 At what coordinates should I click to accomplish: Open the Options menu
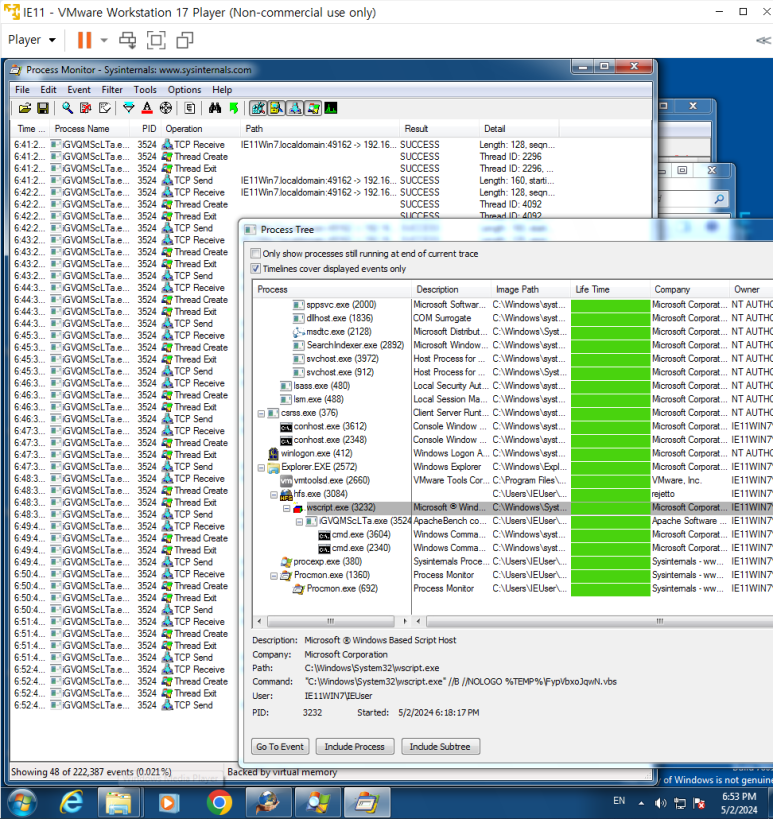184,90
